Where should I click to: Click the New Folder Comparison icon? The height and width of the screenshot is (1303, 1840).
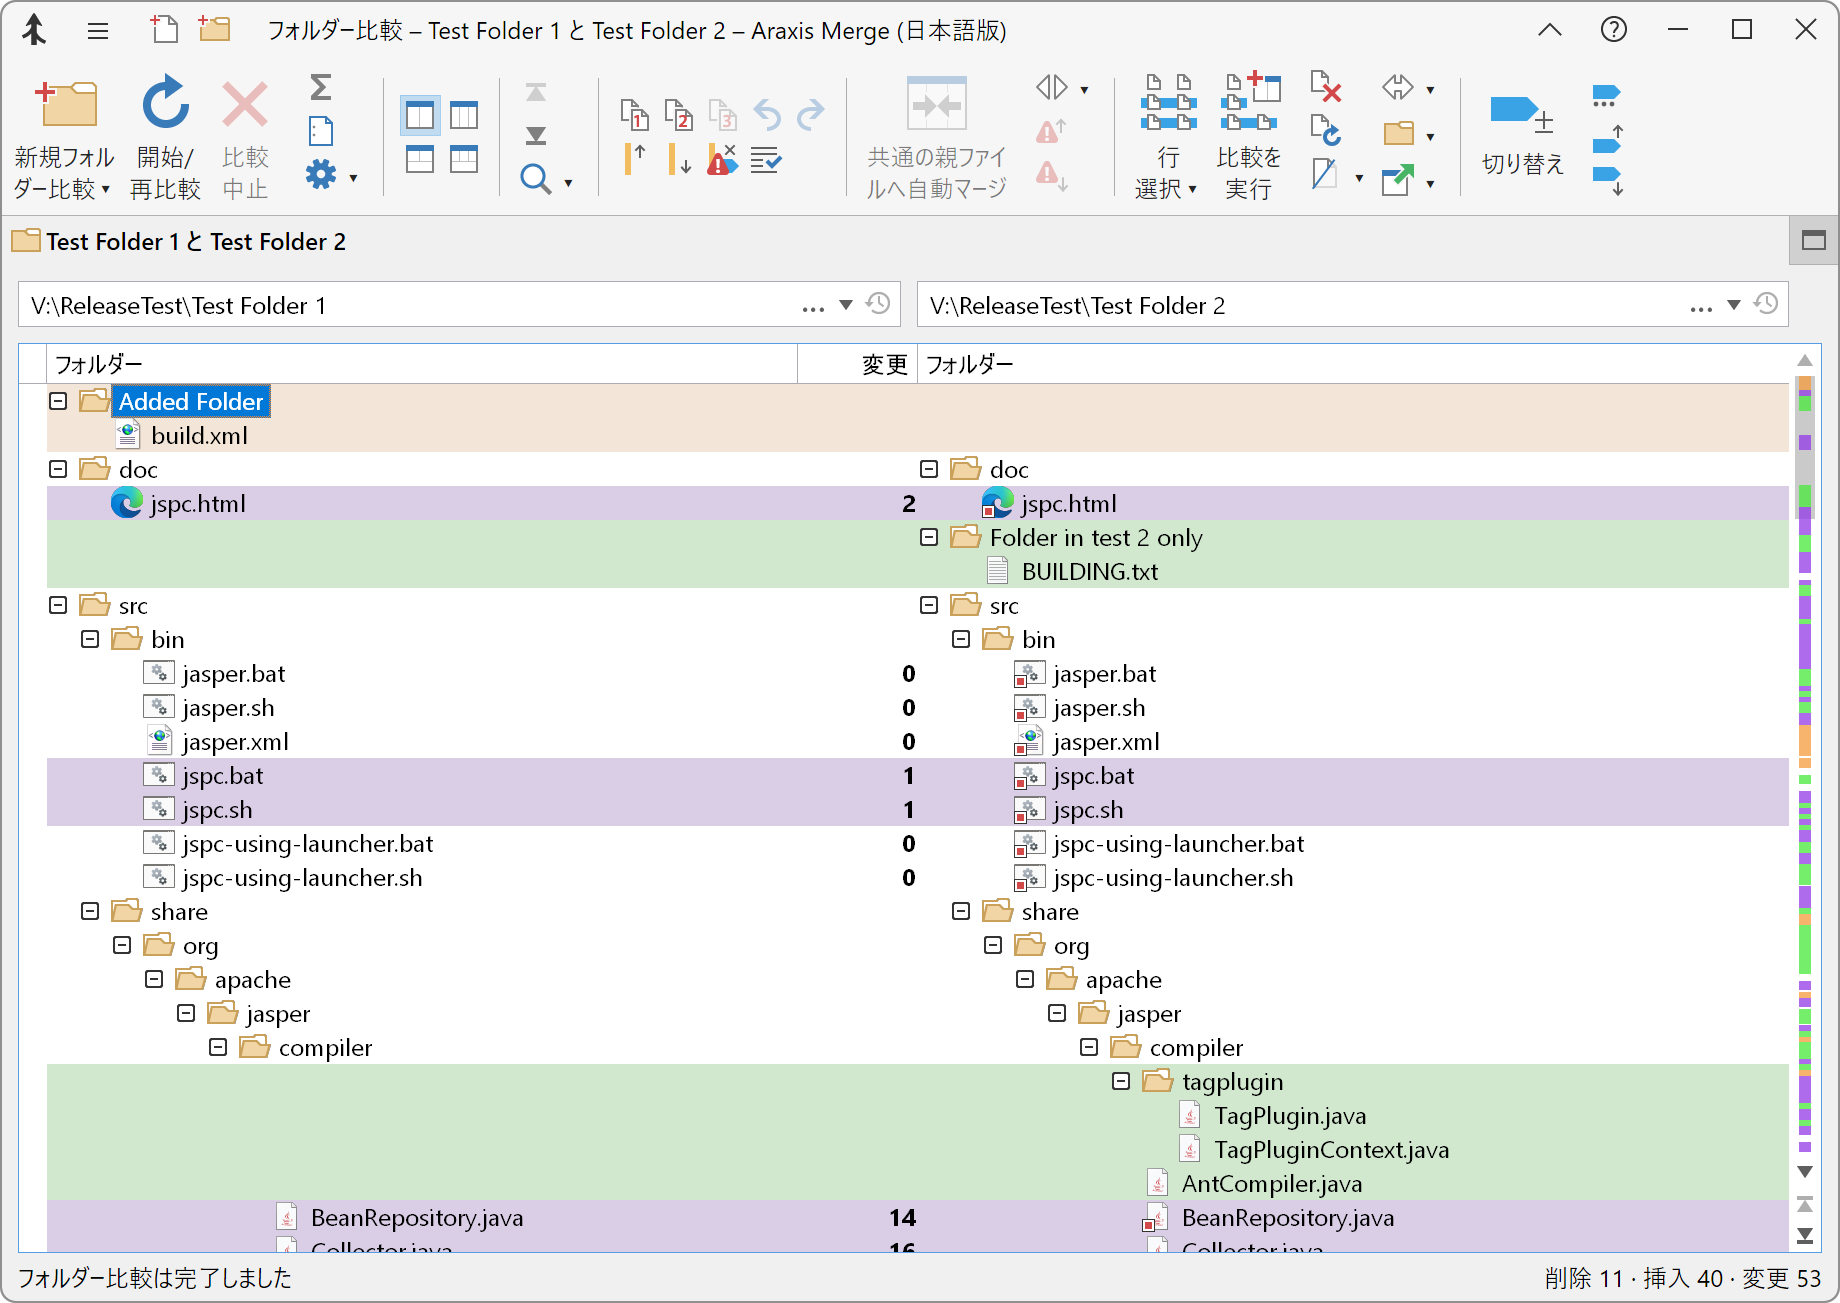point(66,104)
